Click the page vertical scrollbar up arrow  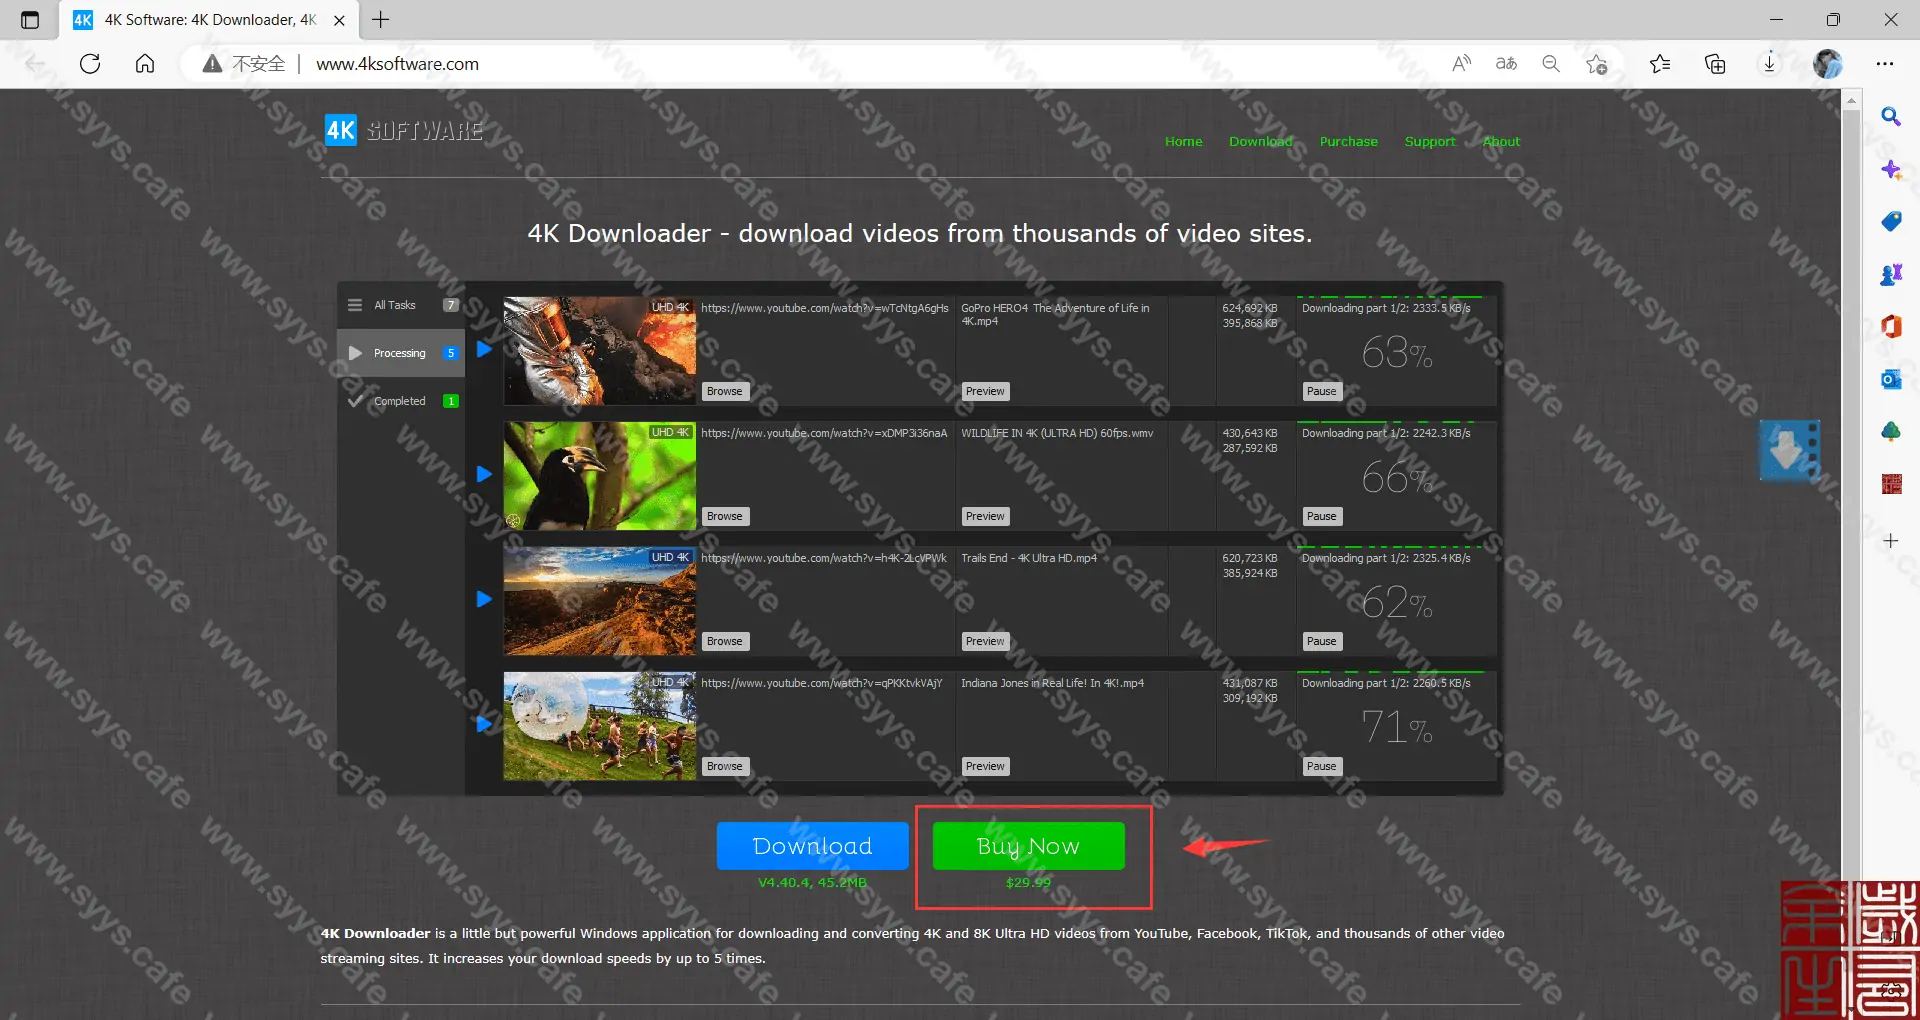[x=1851, y=101]
